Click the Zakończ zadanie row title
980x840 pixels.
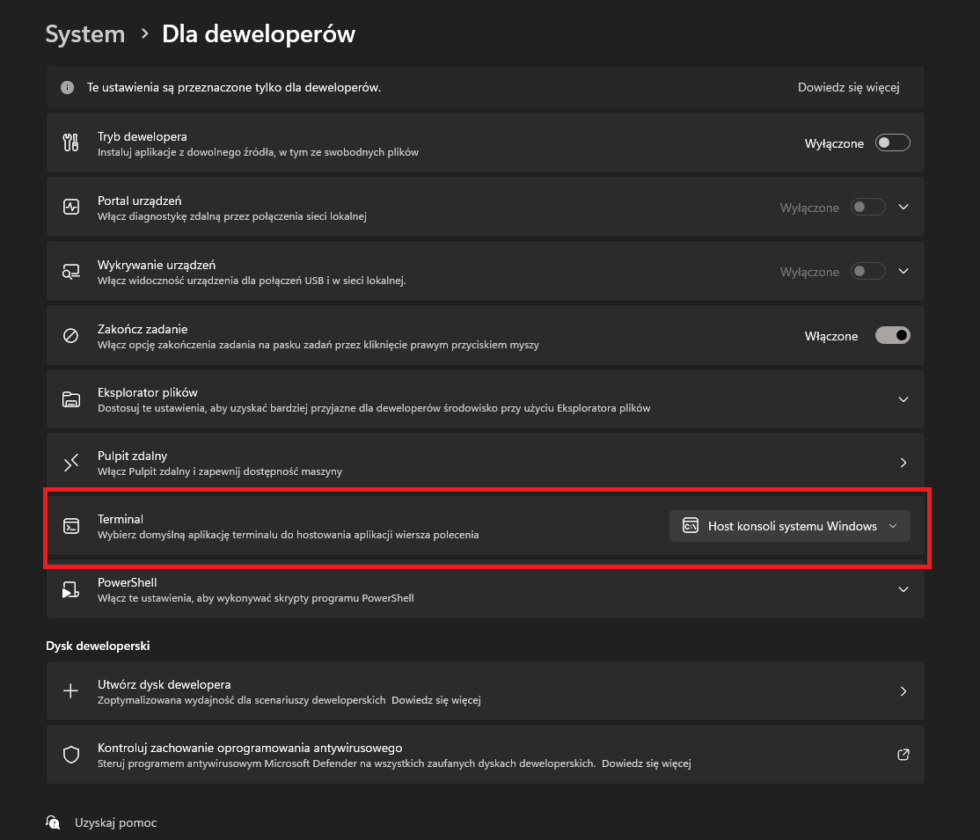pyautogui.click(x=142, y=329)
